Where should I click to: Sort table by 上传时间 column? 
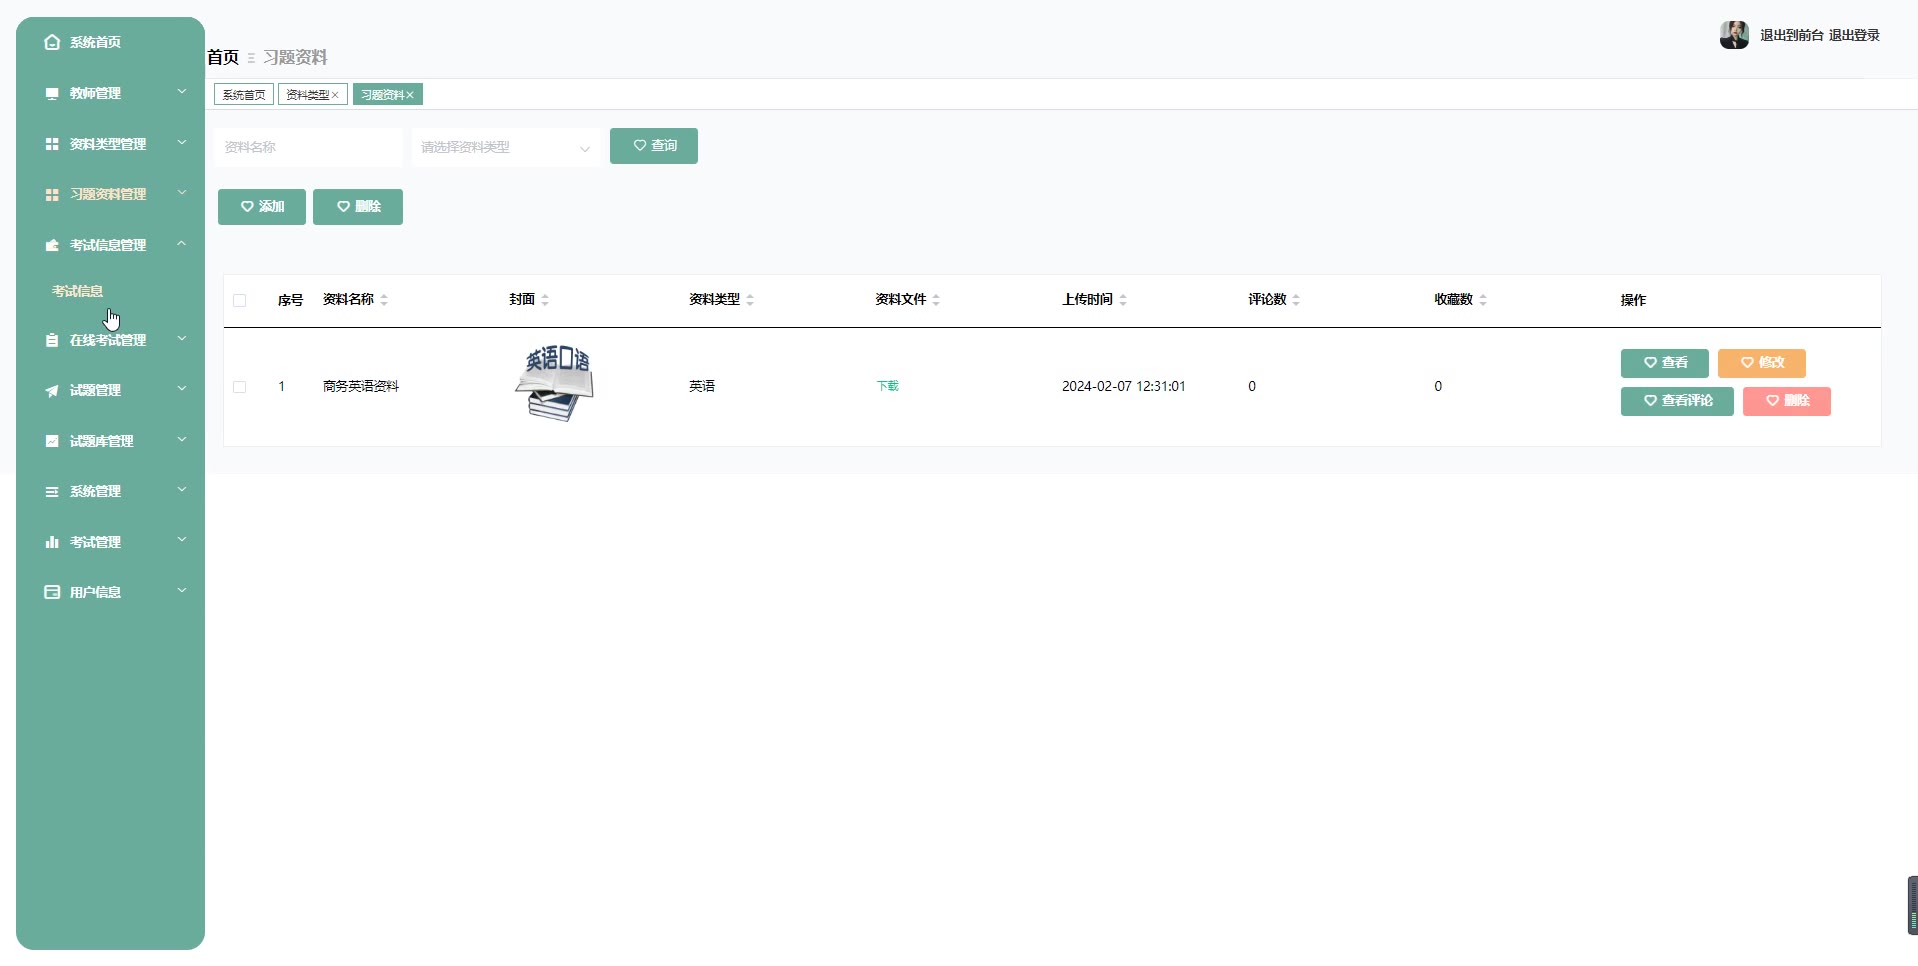click(1123, 300)
